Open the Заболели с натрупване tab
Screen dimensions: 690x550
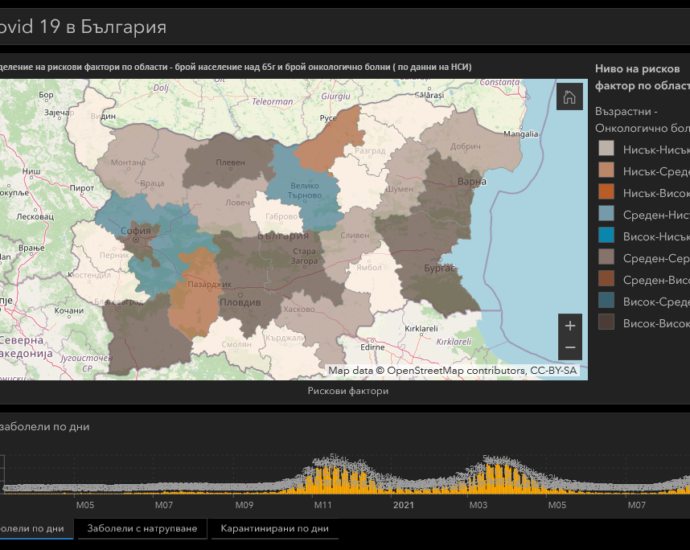(x=142, y=528)
